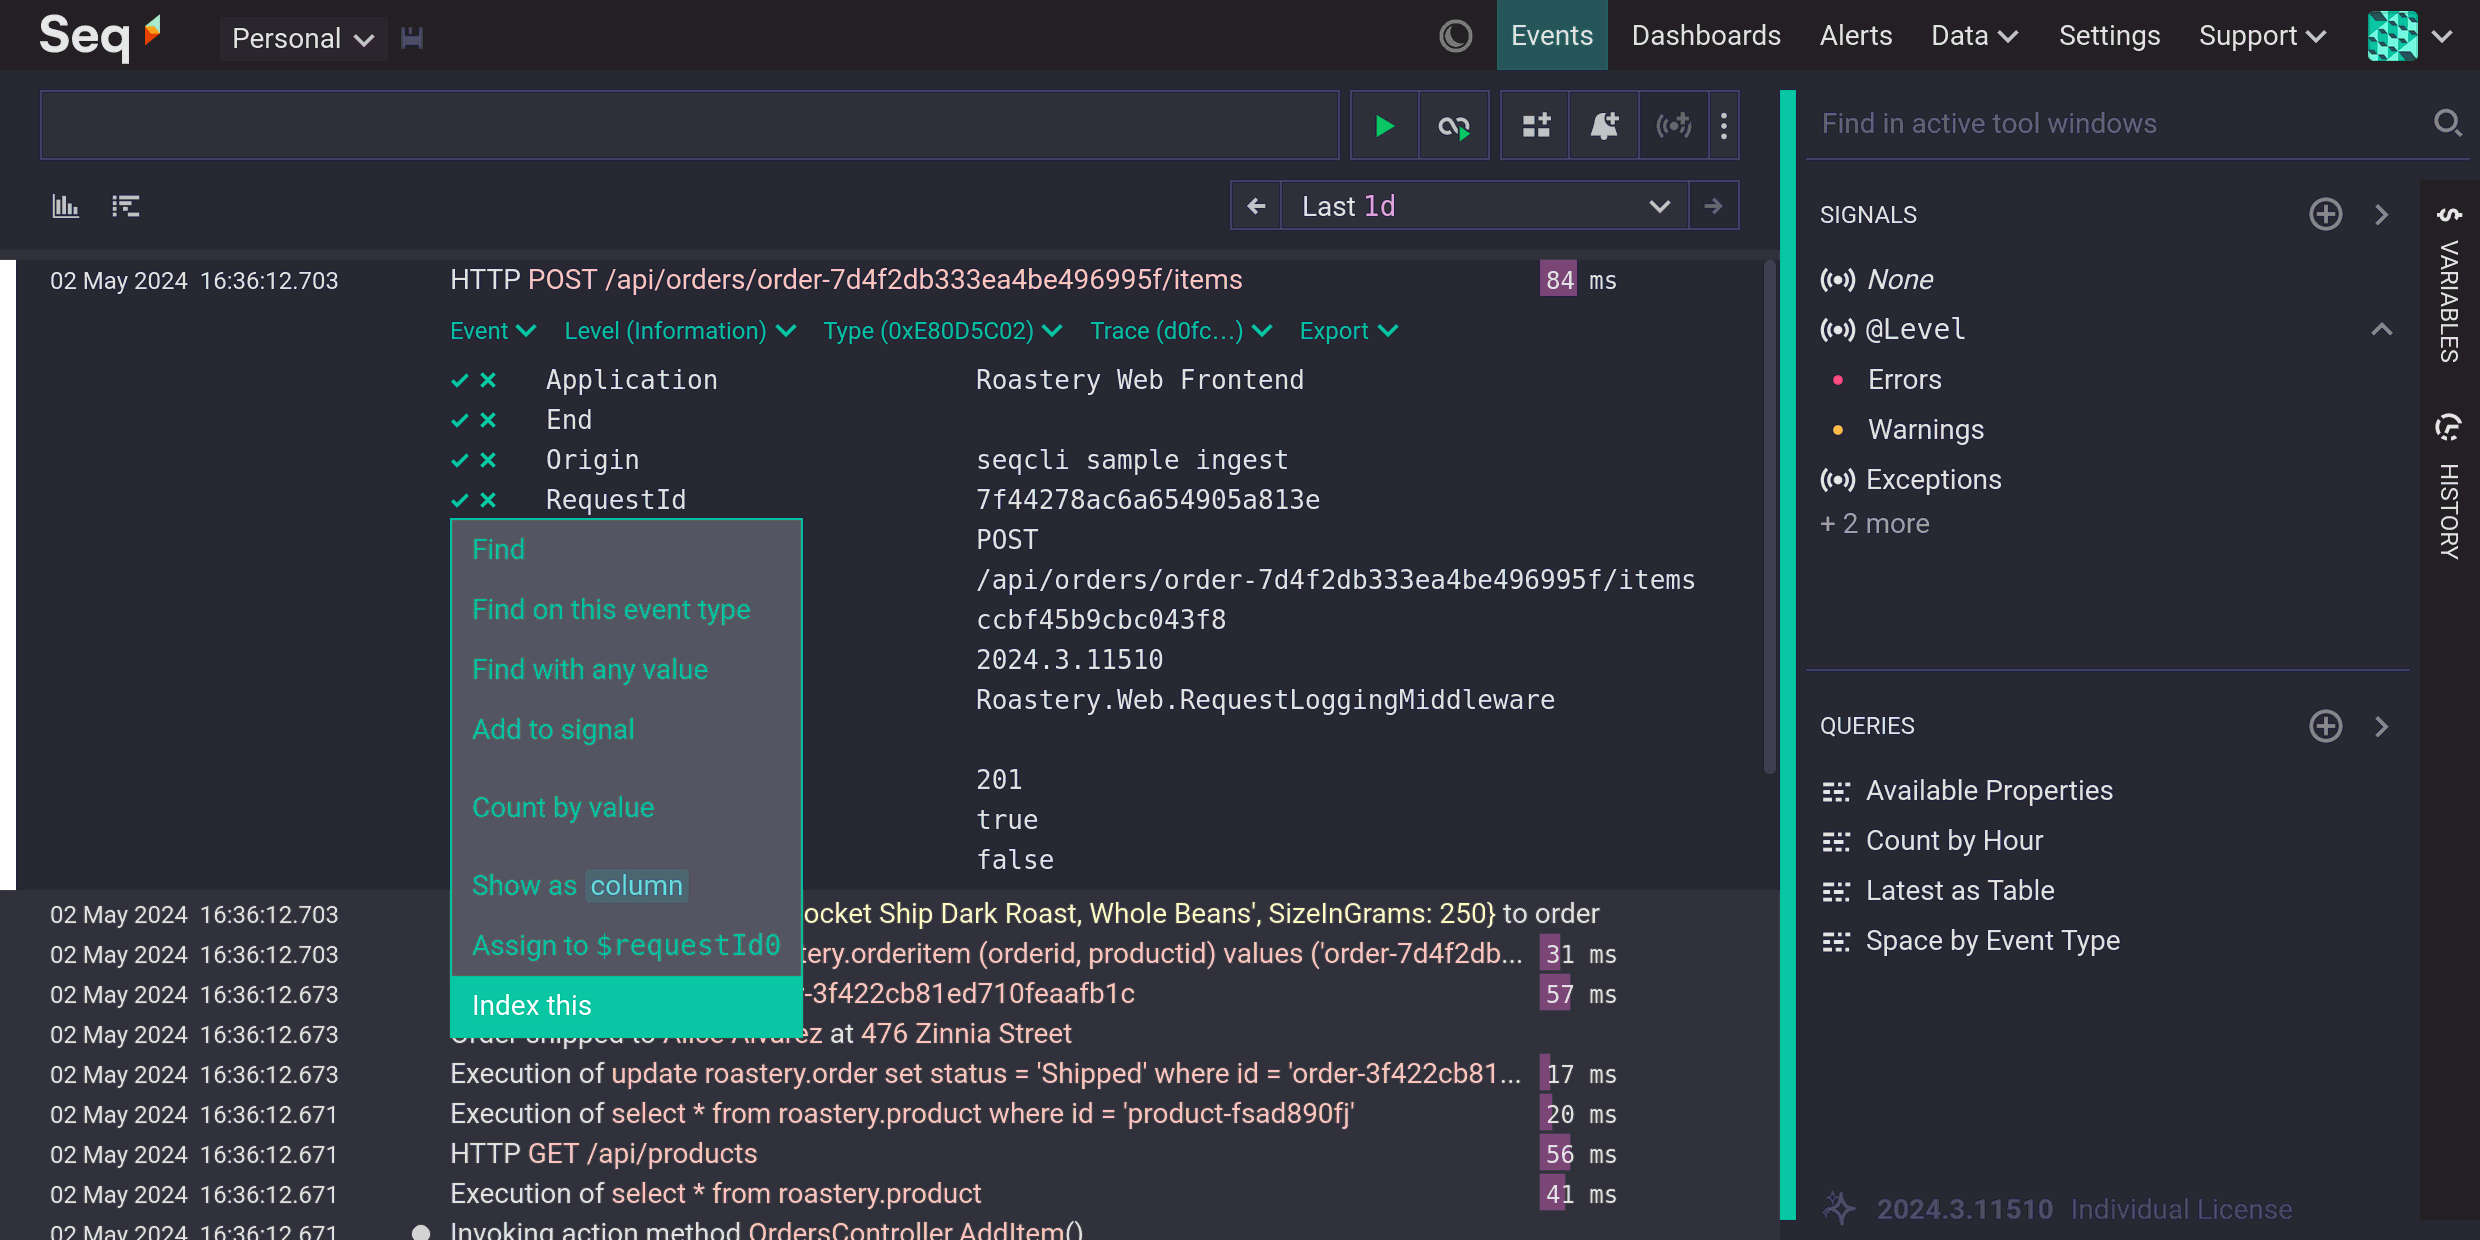Open the Count by Hour query
The height and width of the screenshot is (1240, 2480).
pos(1954,841)
